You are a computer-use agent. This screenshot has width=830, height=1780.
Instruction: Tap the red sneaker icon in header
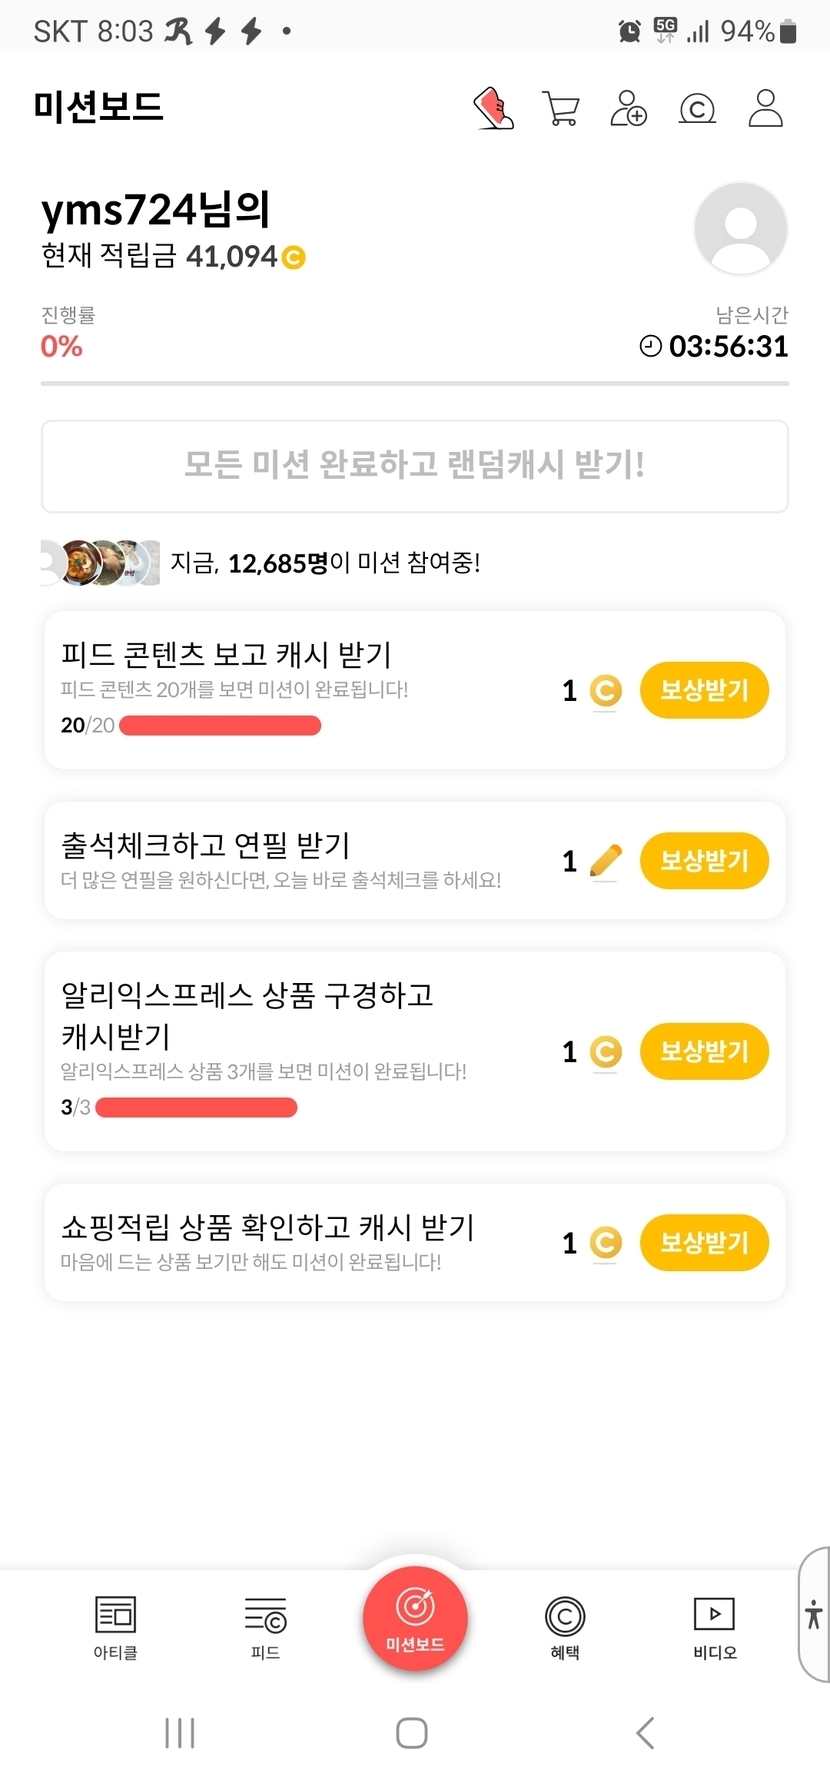coord(494,108)
